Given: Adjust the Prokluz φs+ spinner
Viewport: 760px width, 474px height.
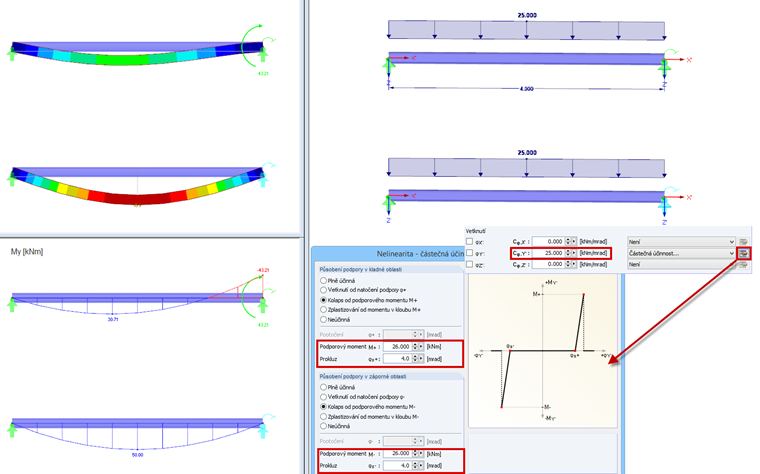Looking at the screenshot, I should pos(414,359).
